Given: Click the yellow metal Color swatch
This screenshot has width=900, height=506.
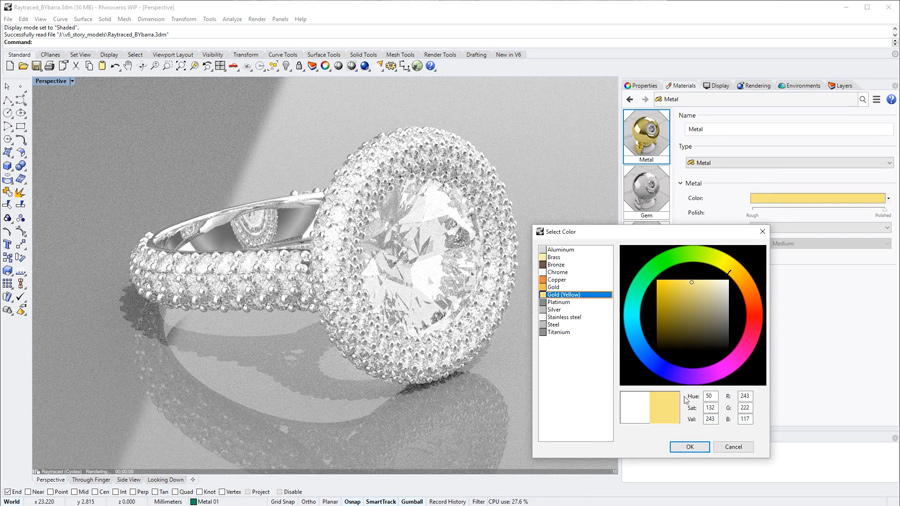Looking at the screenshot, I should click(x=817, y=198).
